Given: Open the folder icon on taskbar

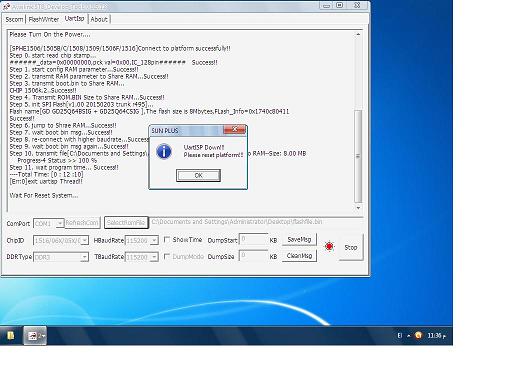Looking at the screenshot, I should click(11, 335).
